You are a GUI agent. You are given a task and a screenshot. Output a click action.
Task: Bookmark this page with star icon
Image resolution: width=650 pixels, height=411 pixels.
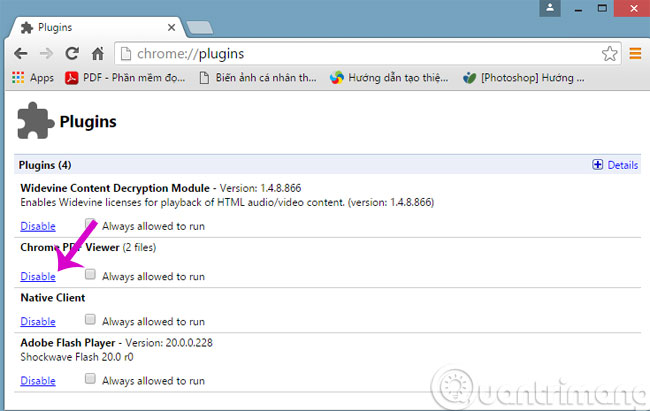[x=609, y=54]
